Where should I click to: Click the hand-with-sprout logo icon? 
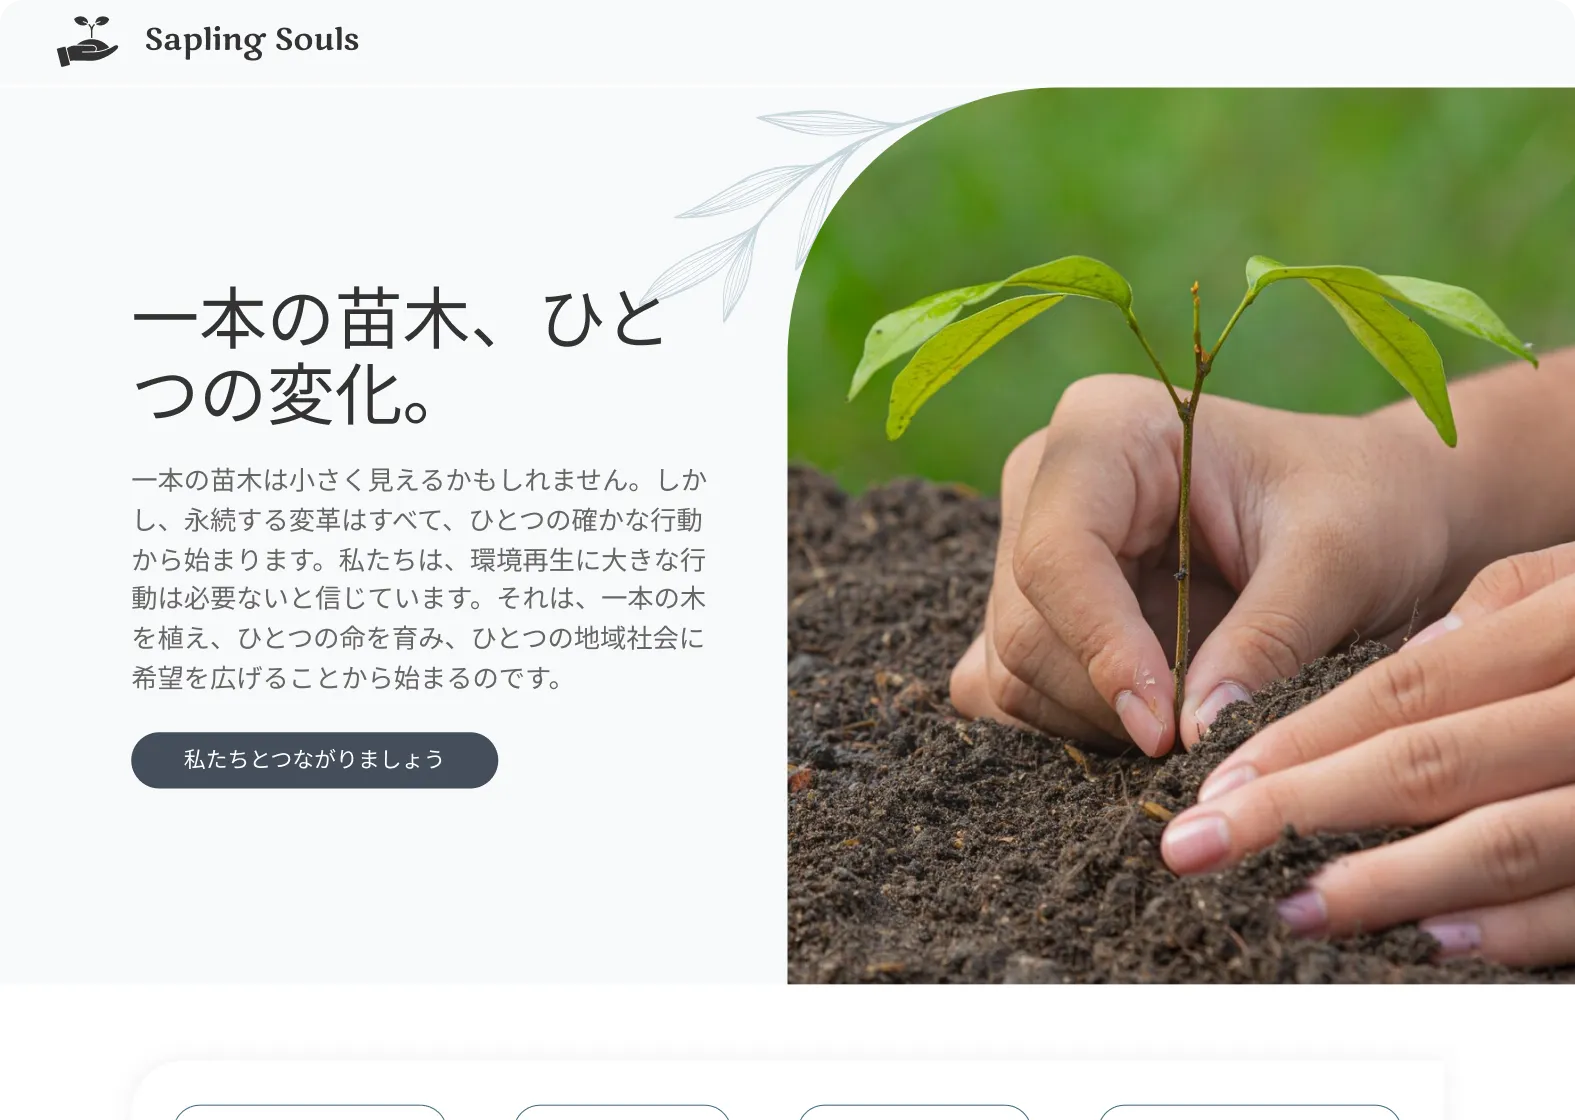88,42
